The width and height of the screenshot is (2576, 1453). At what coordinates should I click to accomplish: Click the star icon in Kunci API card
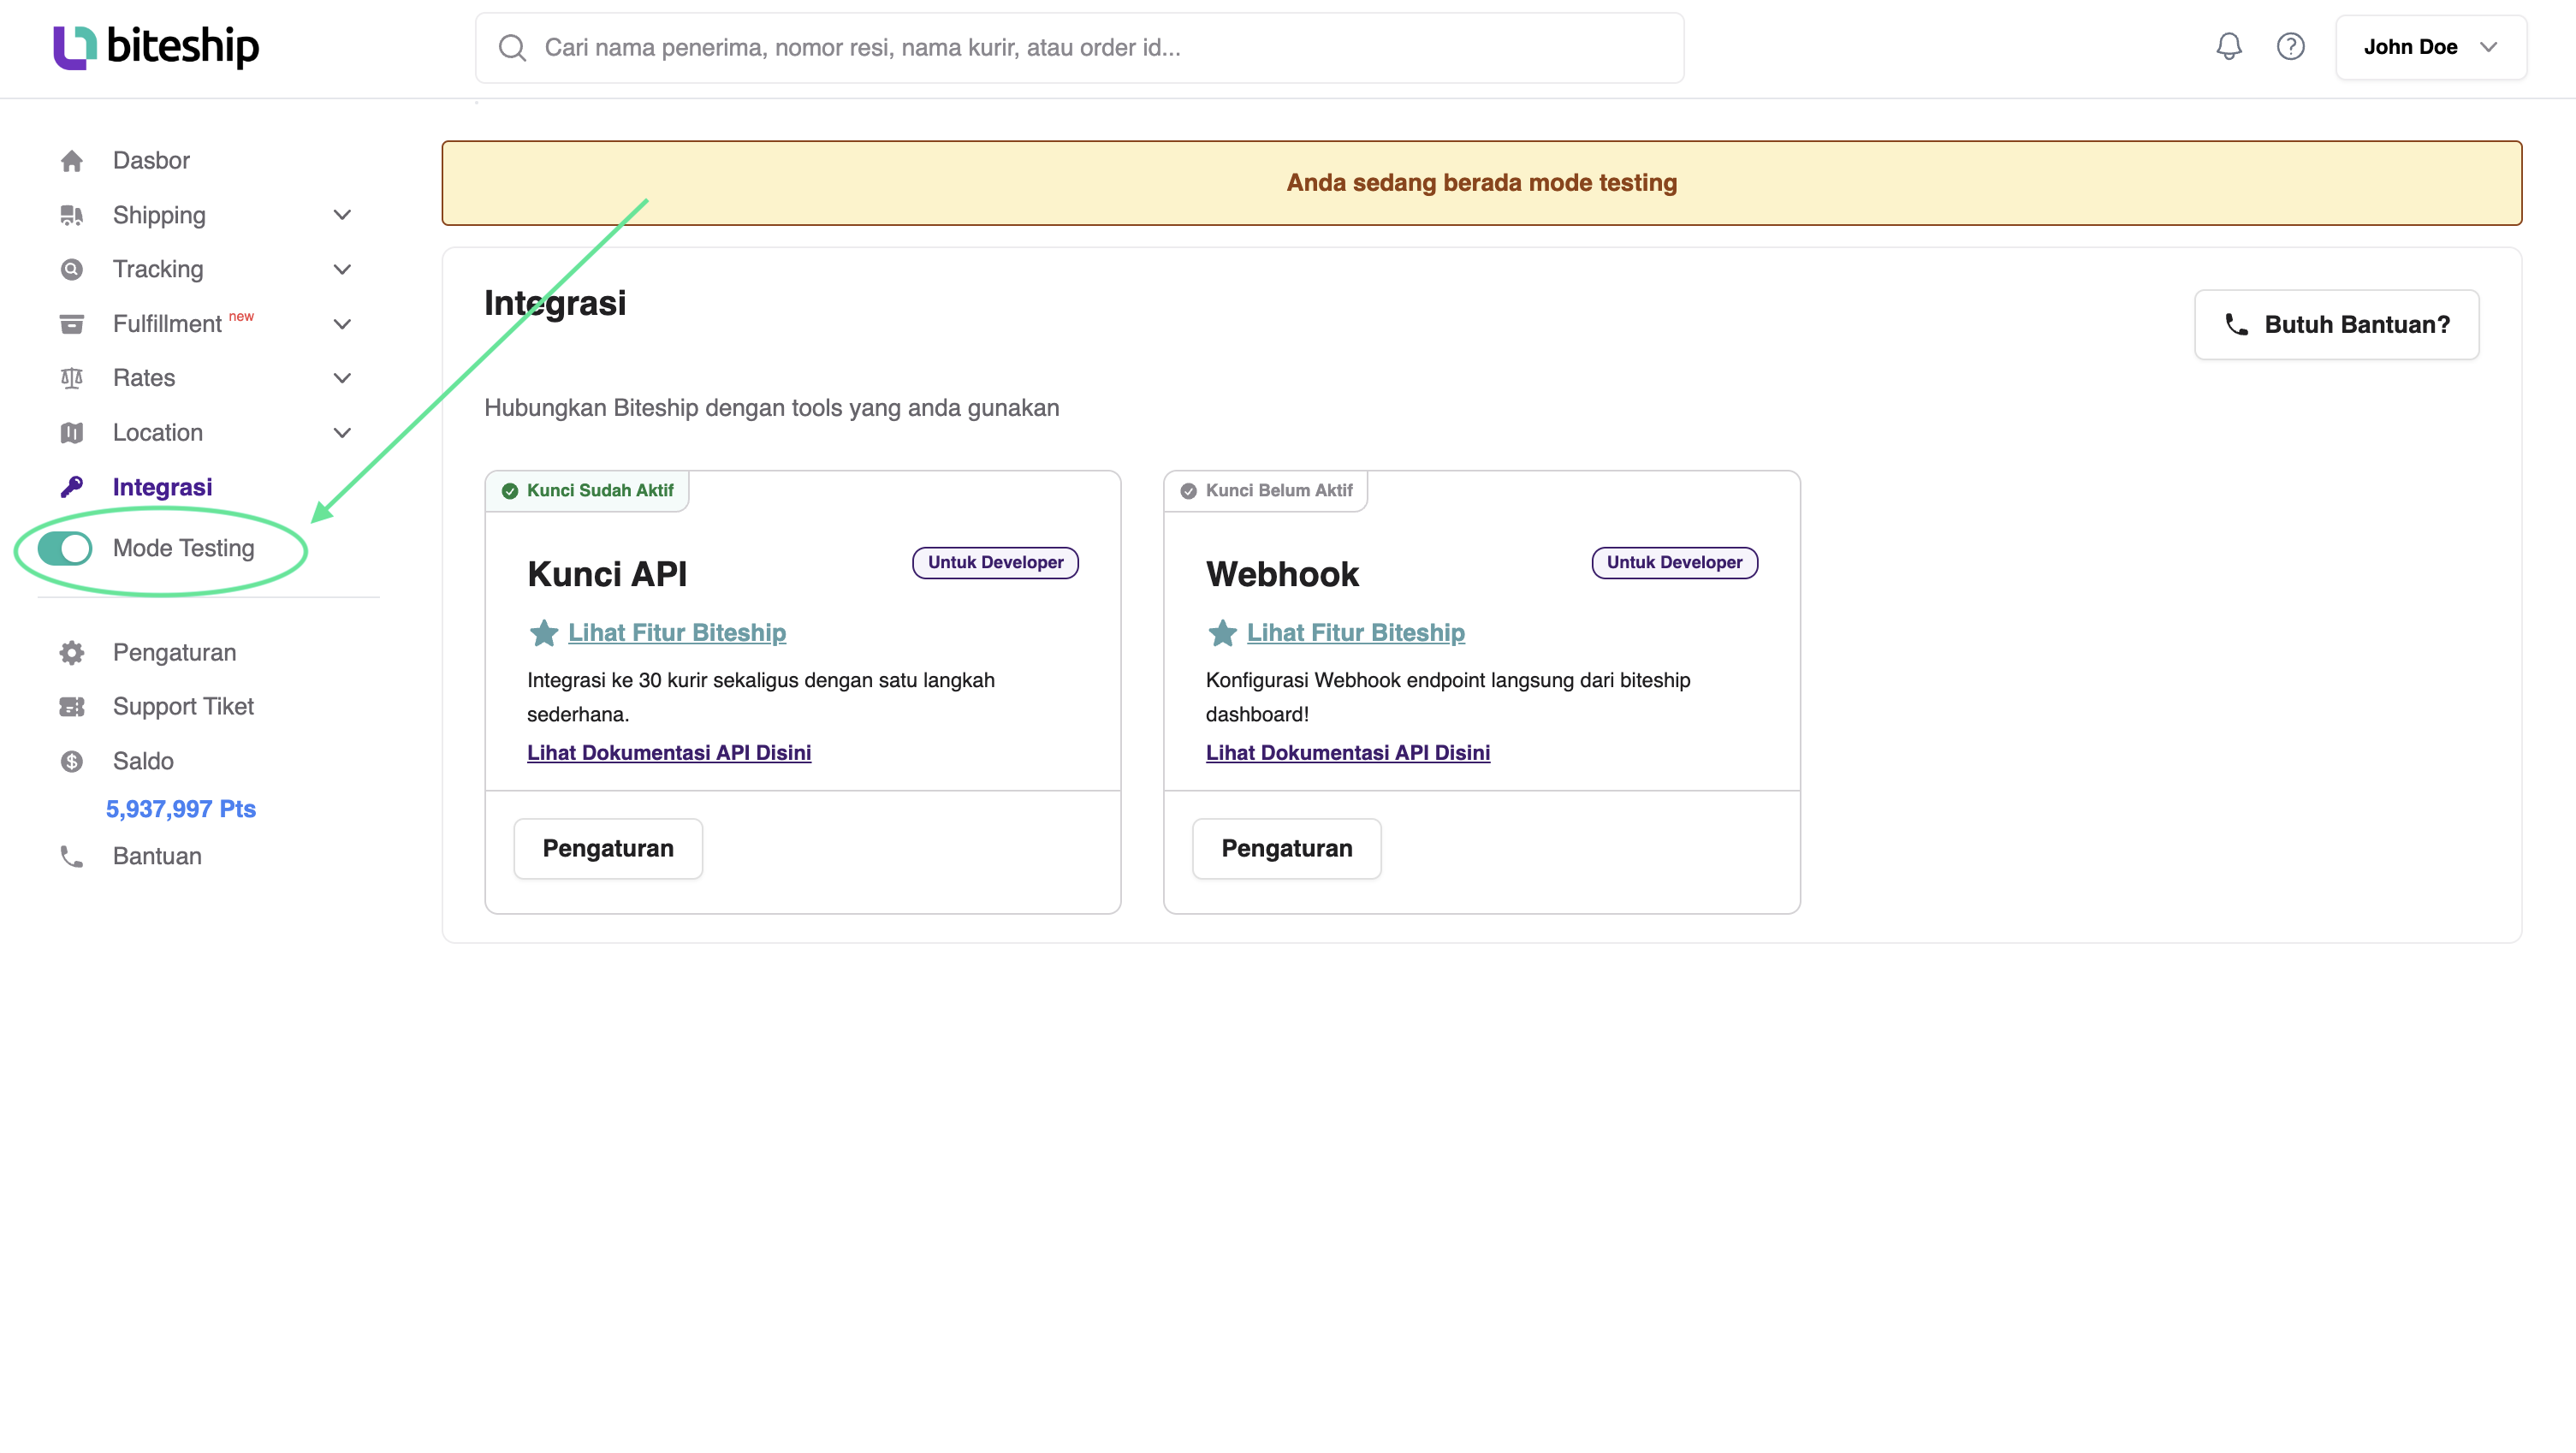pyautogui.click(x=543, y=632)
